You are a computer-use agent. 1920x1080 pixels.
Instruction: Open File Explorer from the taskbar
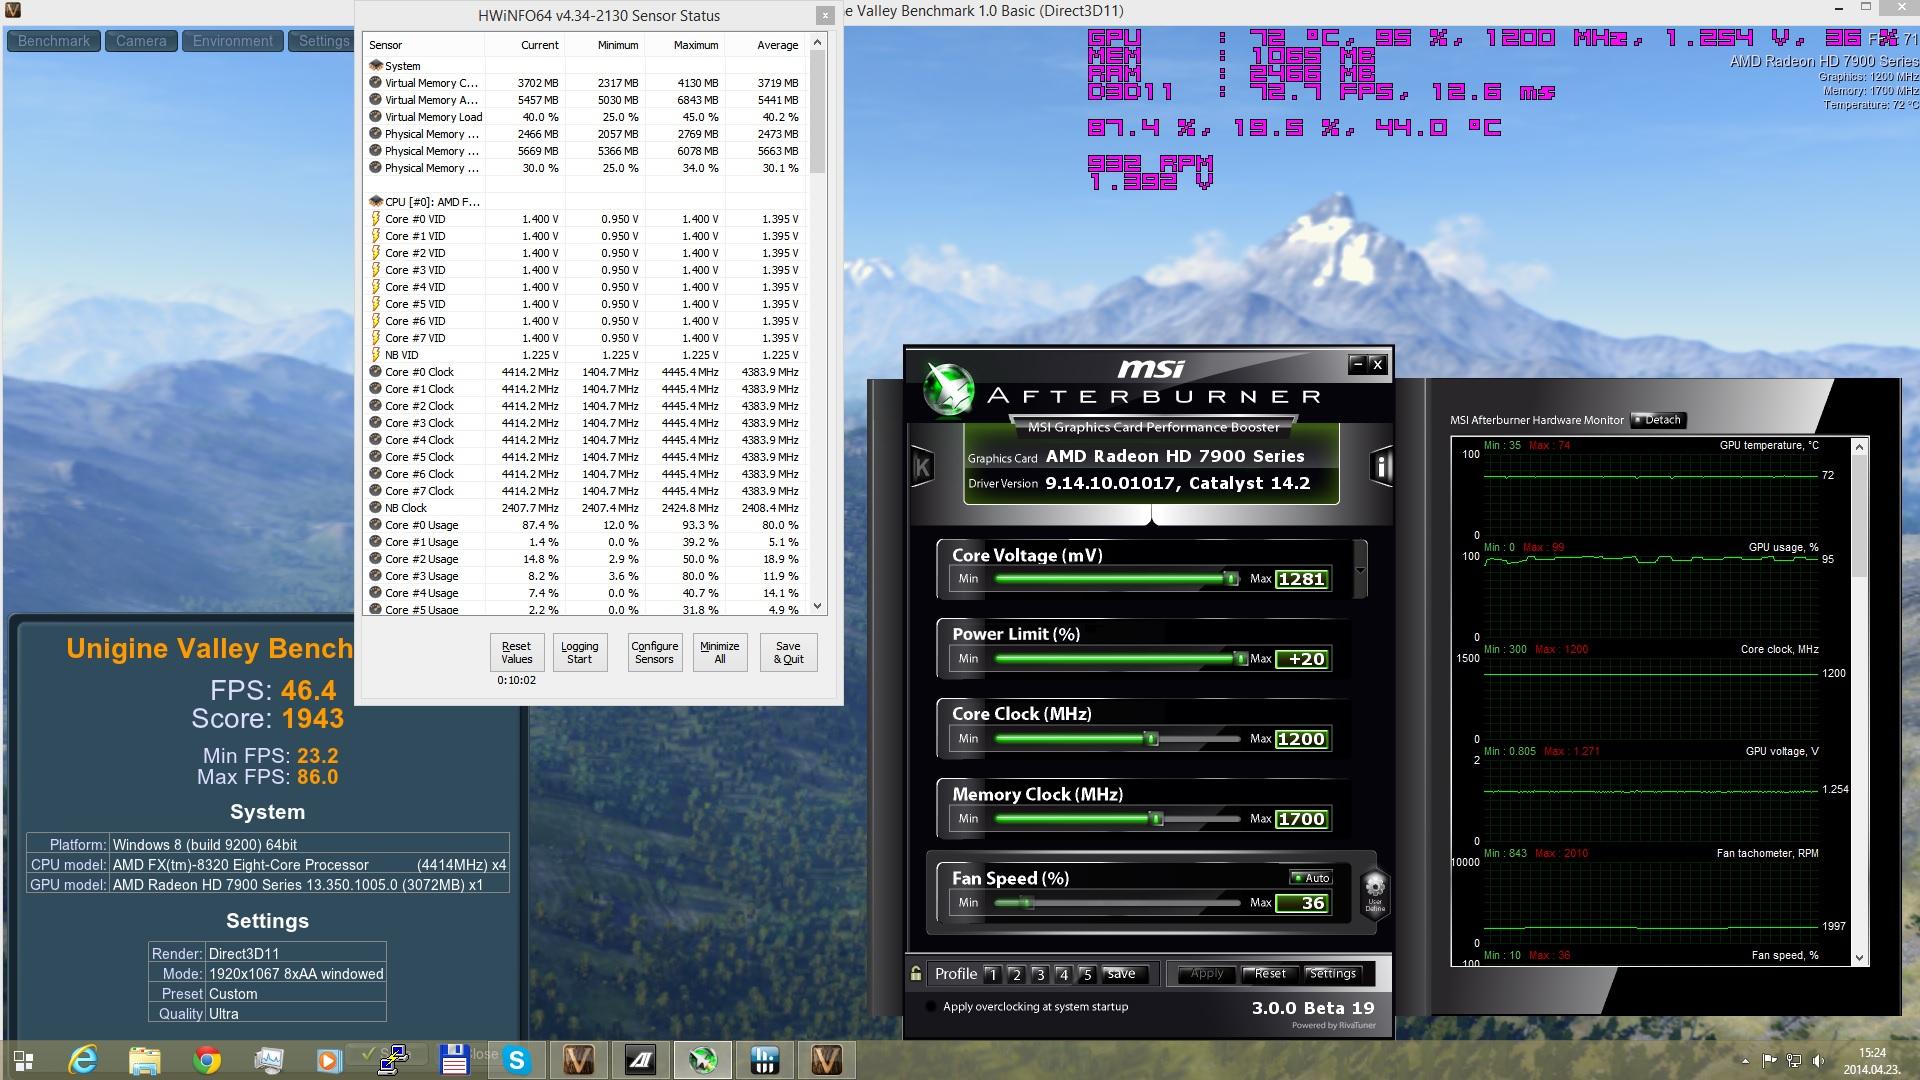pos(145,1060)
